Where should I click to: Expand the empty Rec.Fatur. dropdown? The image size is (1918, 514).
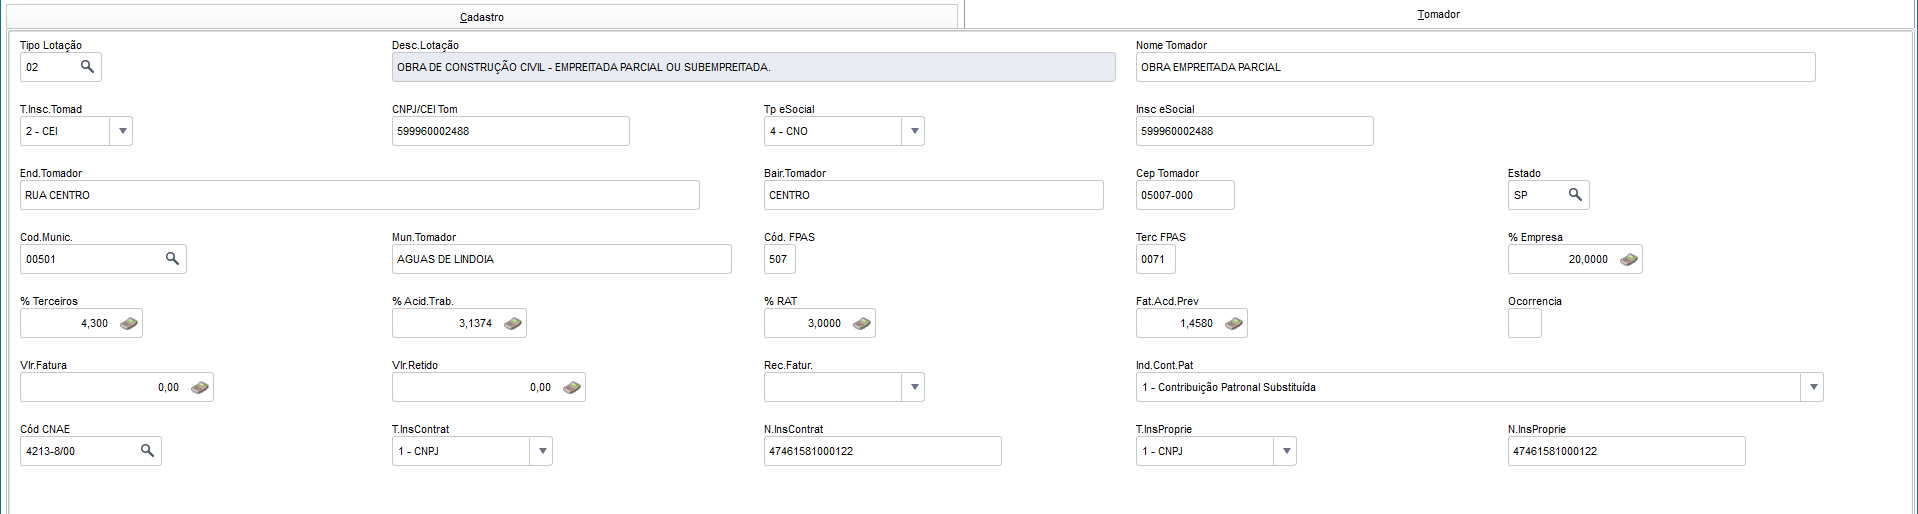(x=913, y=387)
